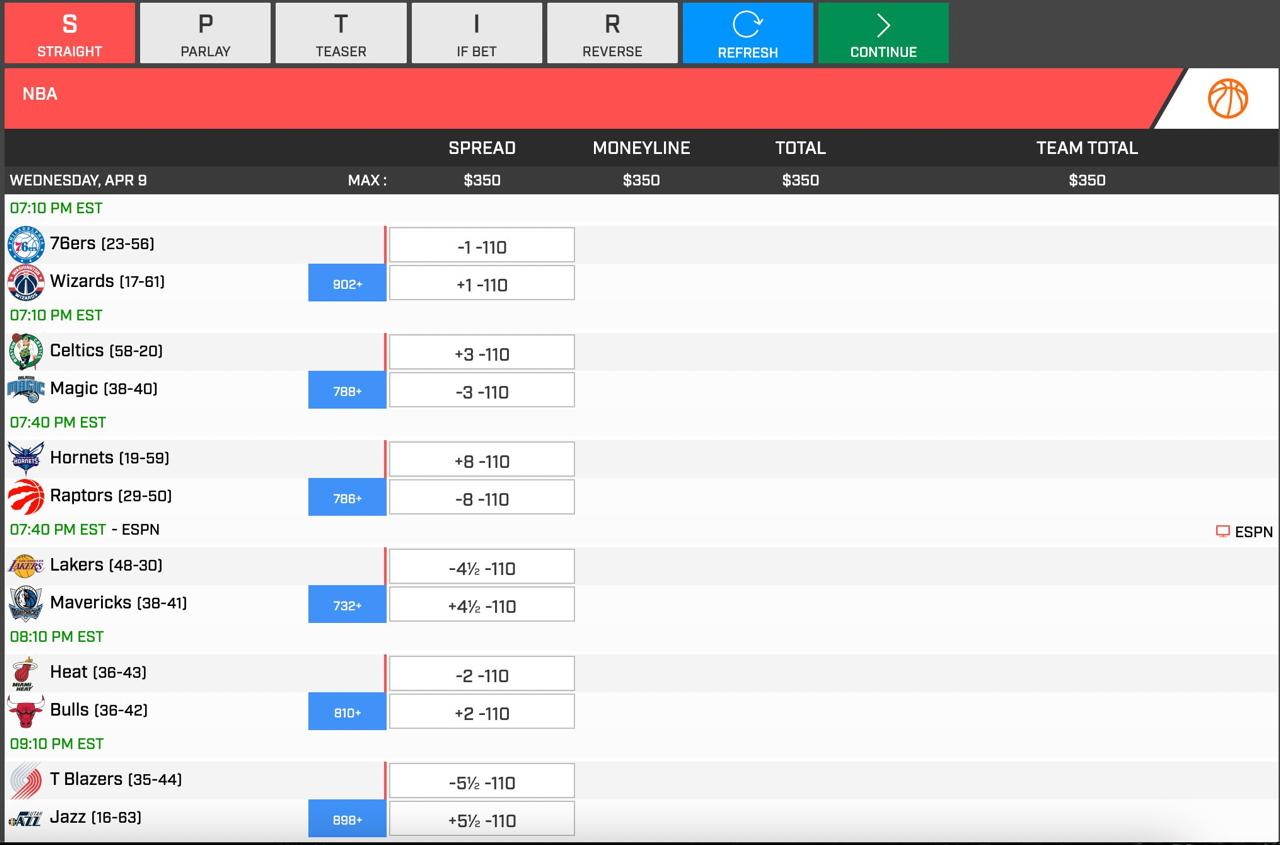1280x845 pixels.
Task: Click the NBA league header text
Action: click(40, 94)
